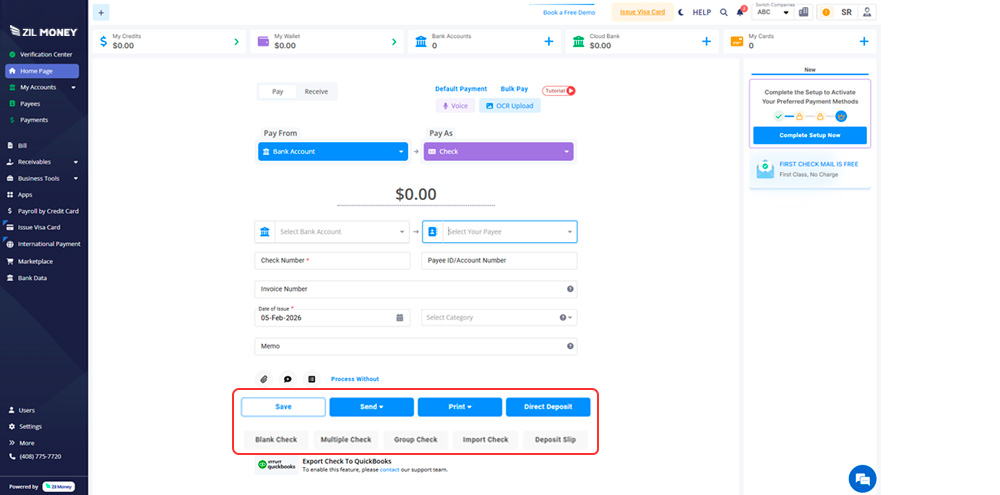Click the plus icon beside Bank Accounts
The height and width of the screenshot is (495, 1000).
pos(548,41)
